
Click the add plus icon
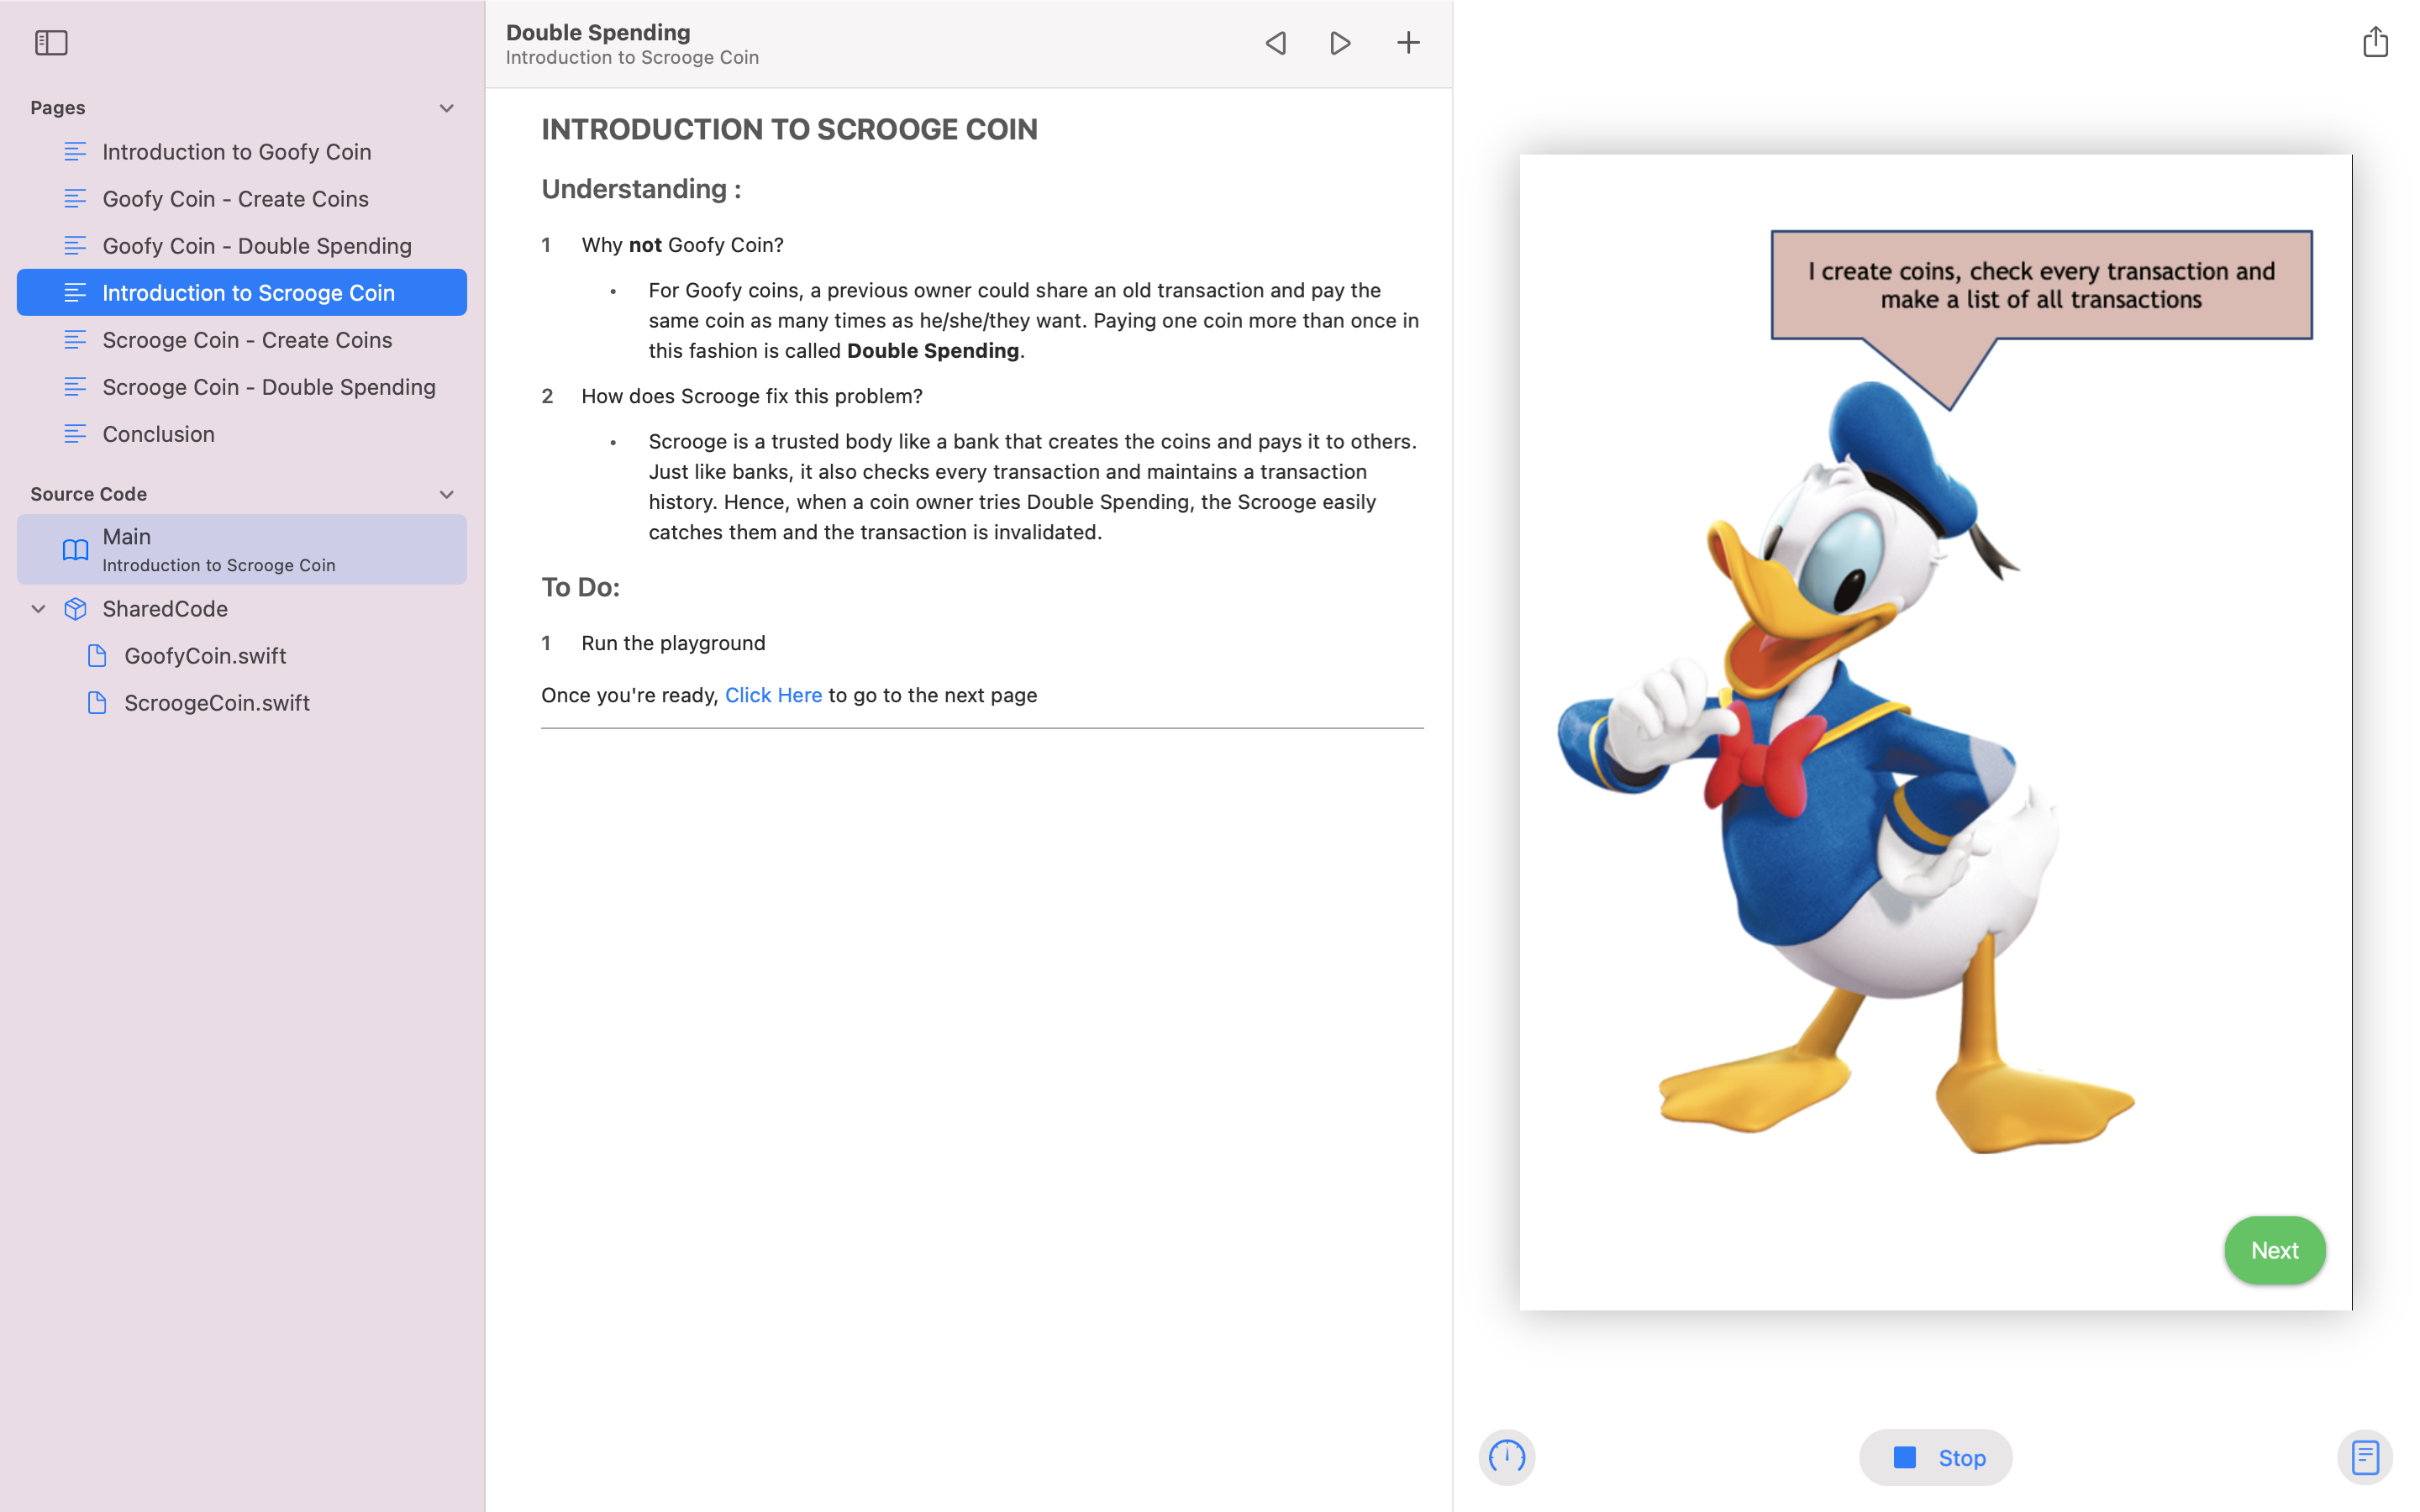pos(1407,43)
